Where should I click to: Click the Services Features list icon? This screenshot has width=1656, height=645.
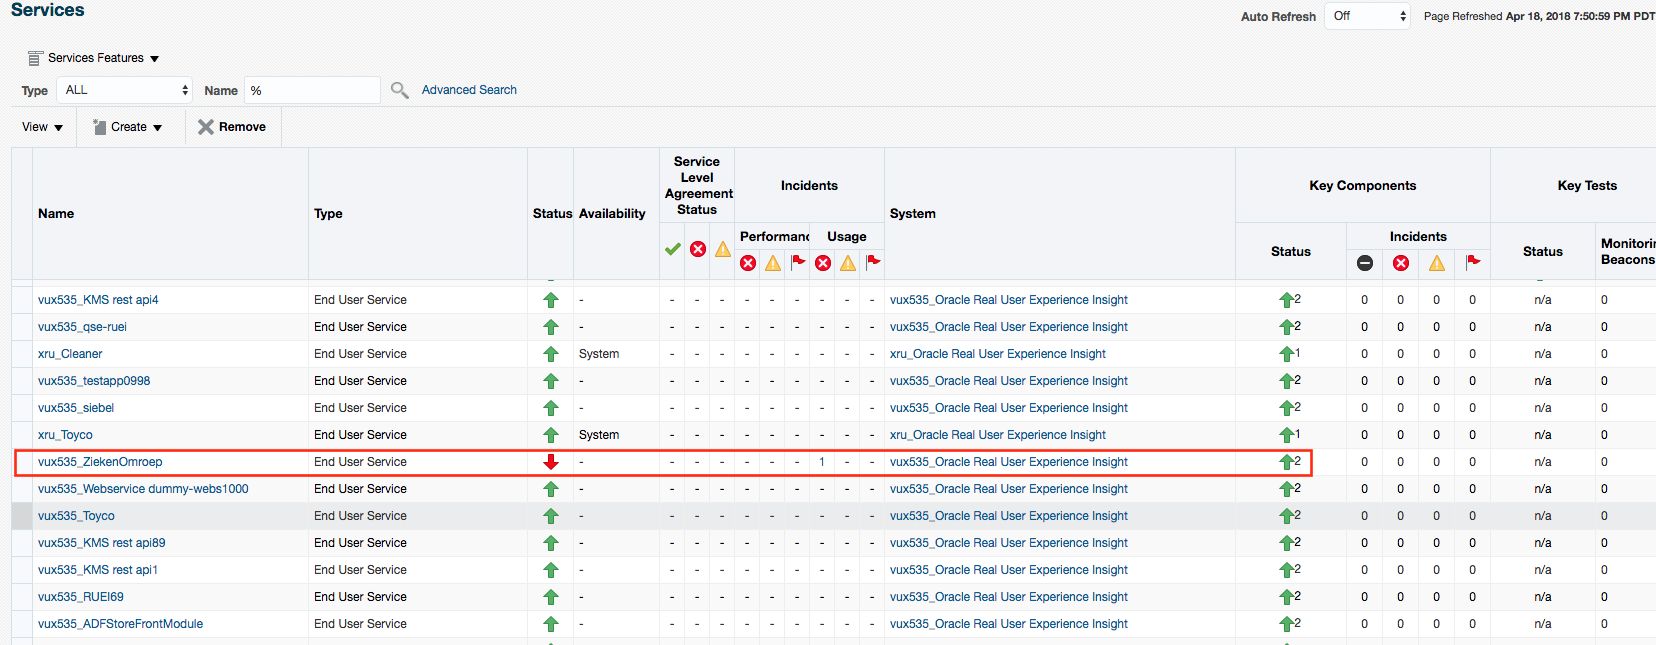click(35, 58)
